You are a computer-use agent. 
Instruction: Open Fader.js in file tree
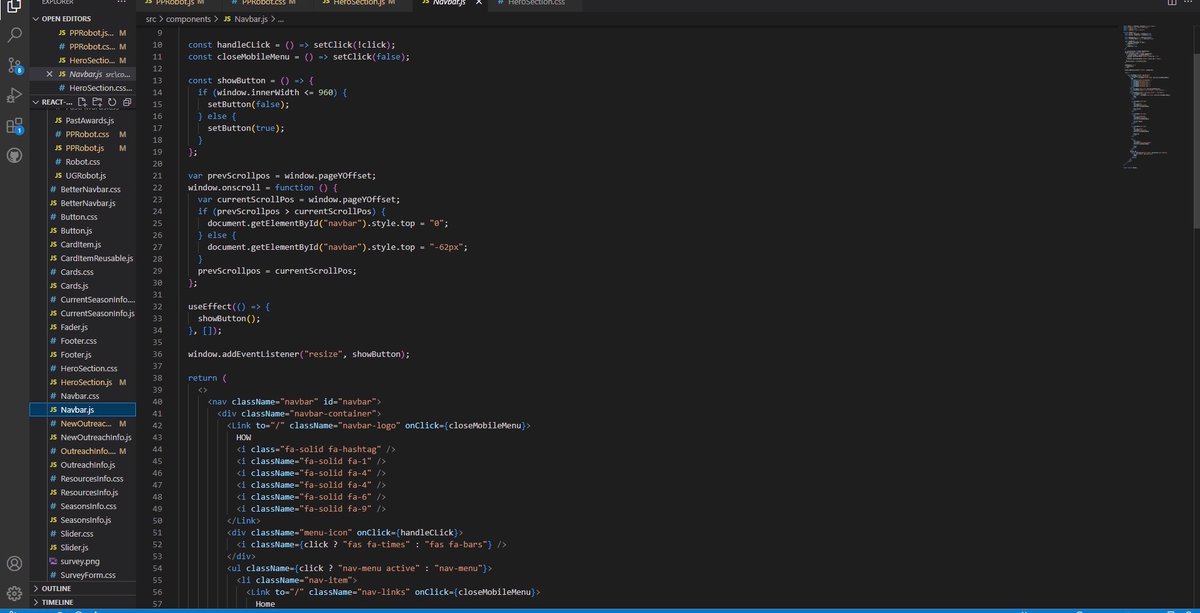tap(83, 327)
